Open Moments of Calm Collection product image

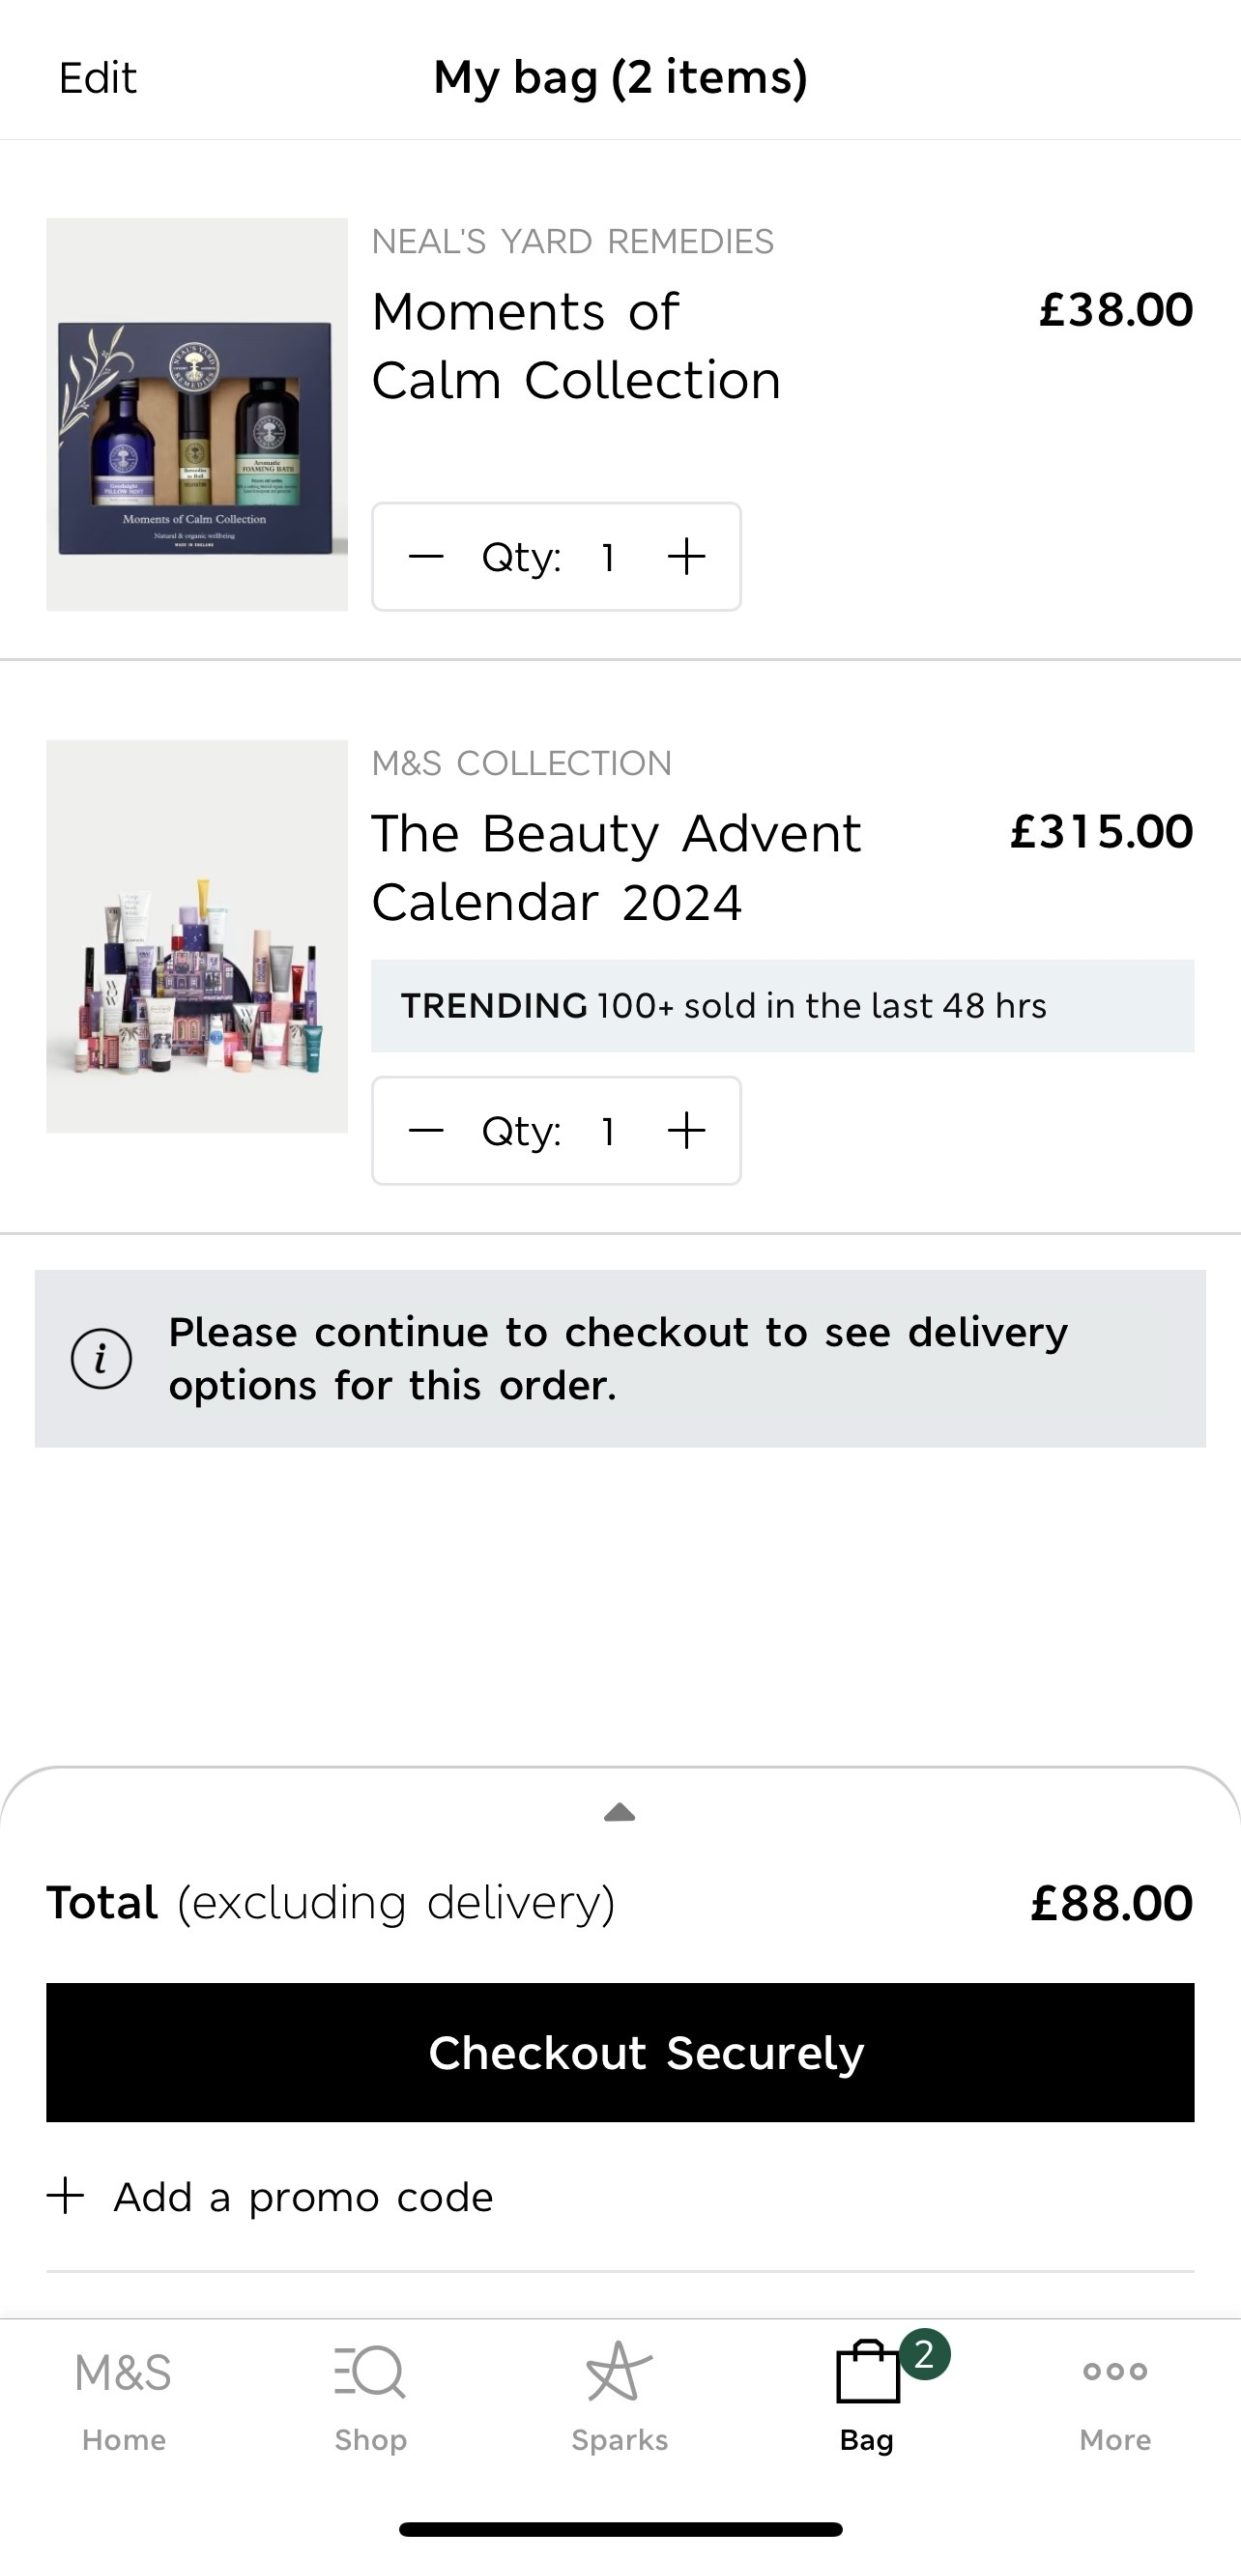point(197,414)
